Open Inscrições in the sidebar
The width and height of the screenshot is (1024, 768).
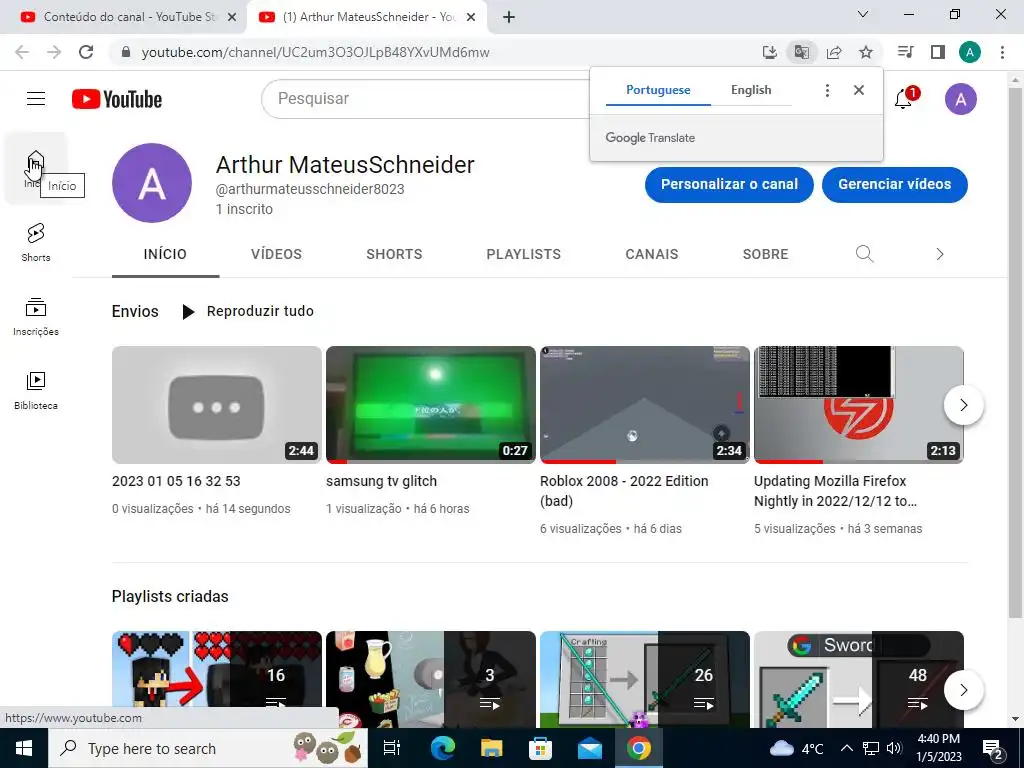36,317
